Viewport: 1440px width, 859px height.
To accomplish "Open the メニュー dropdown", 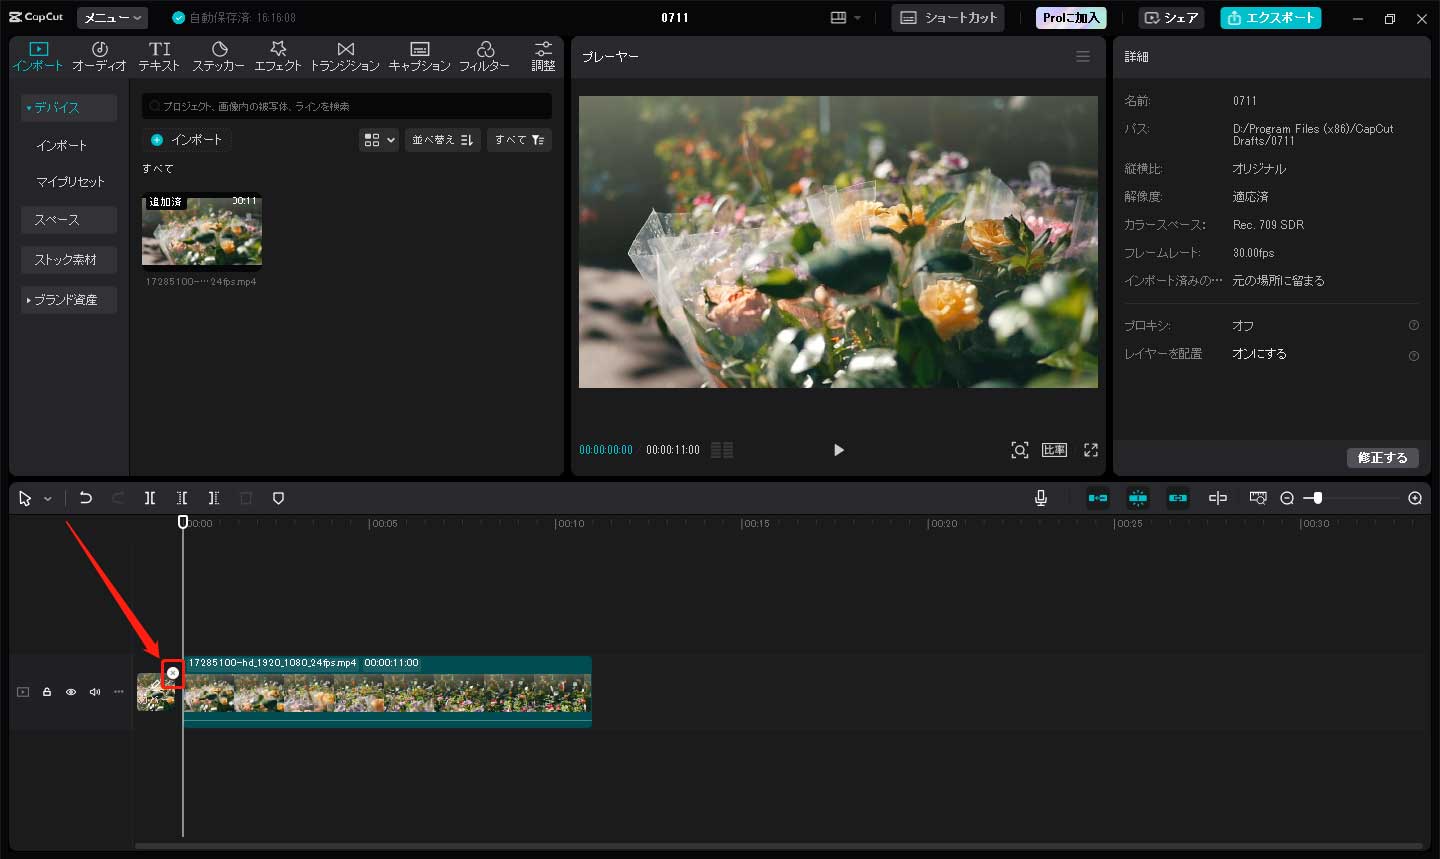I will point(113,18).
